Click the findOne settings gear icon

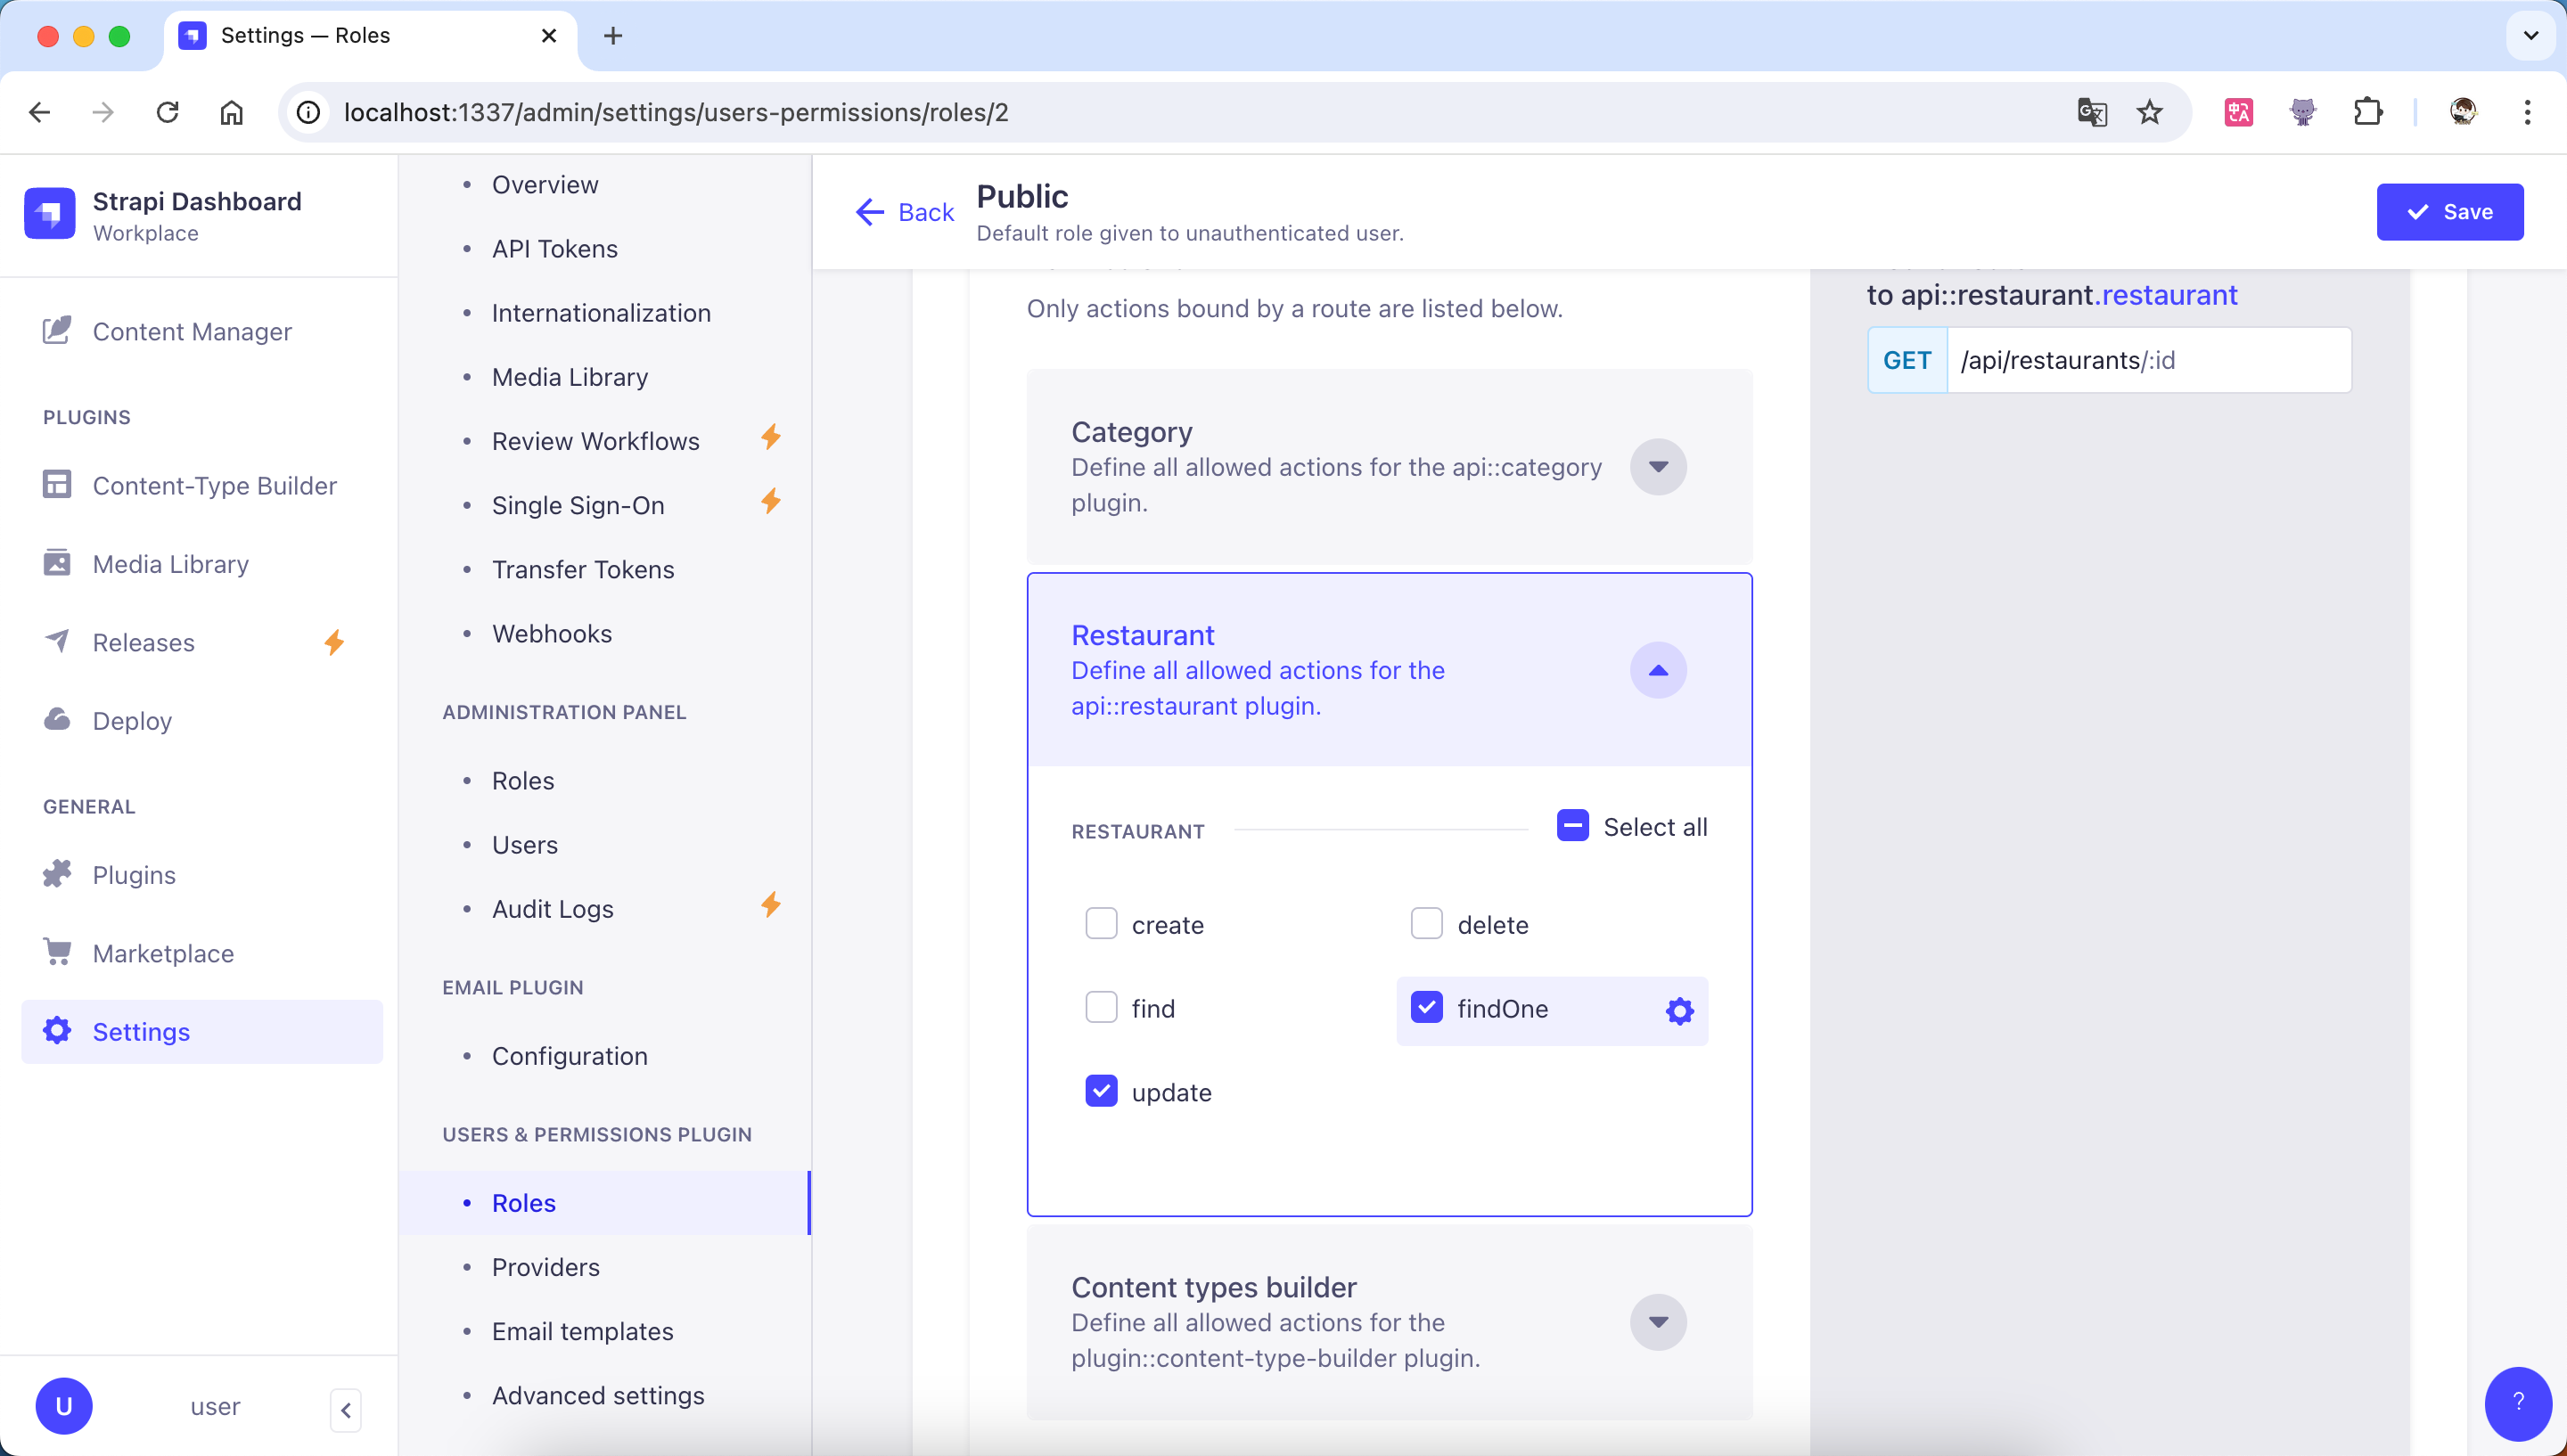1678,1010
